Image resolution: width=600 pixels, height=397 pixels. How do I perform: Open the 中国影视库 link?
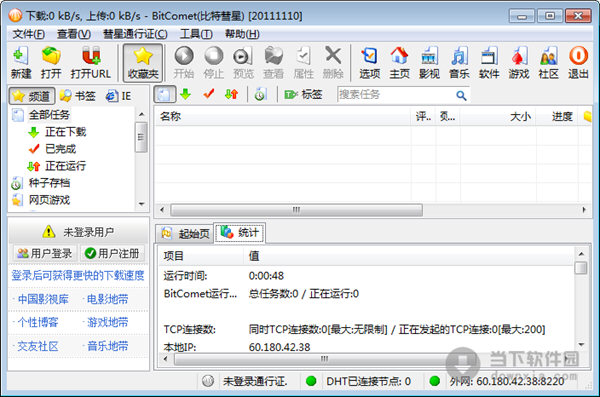(x=43, y=299)
